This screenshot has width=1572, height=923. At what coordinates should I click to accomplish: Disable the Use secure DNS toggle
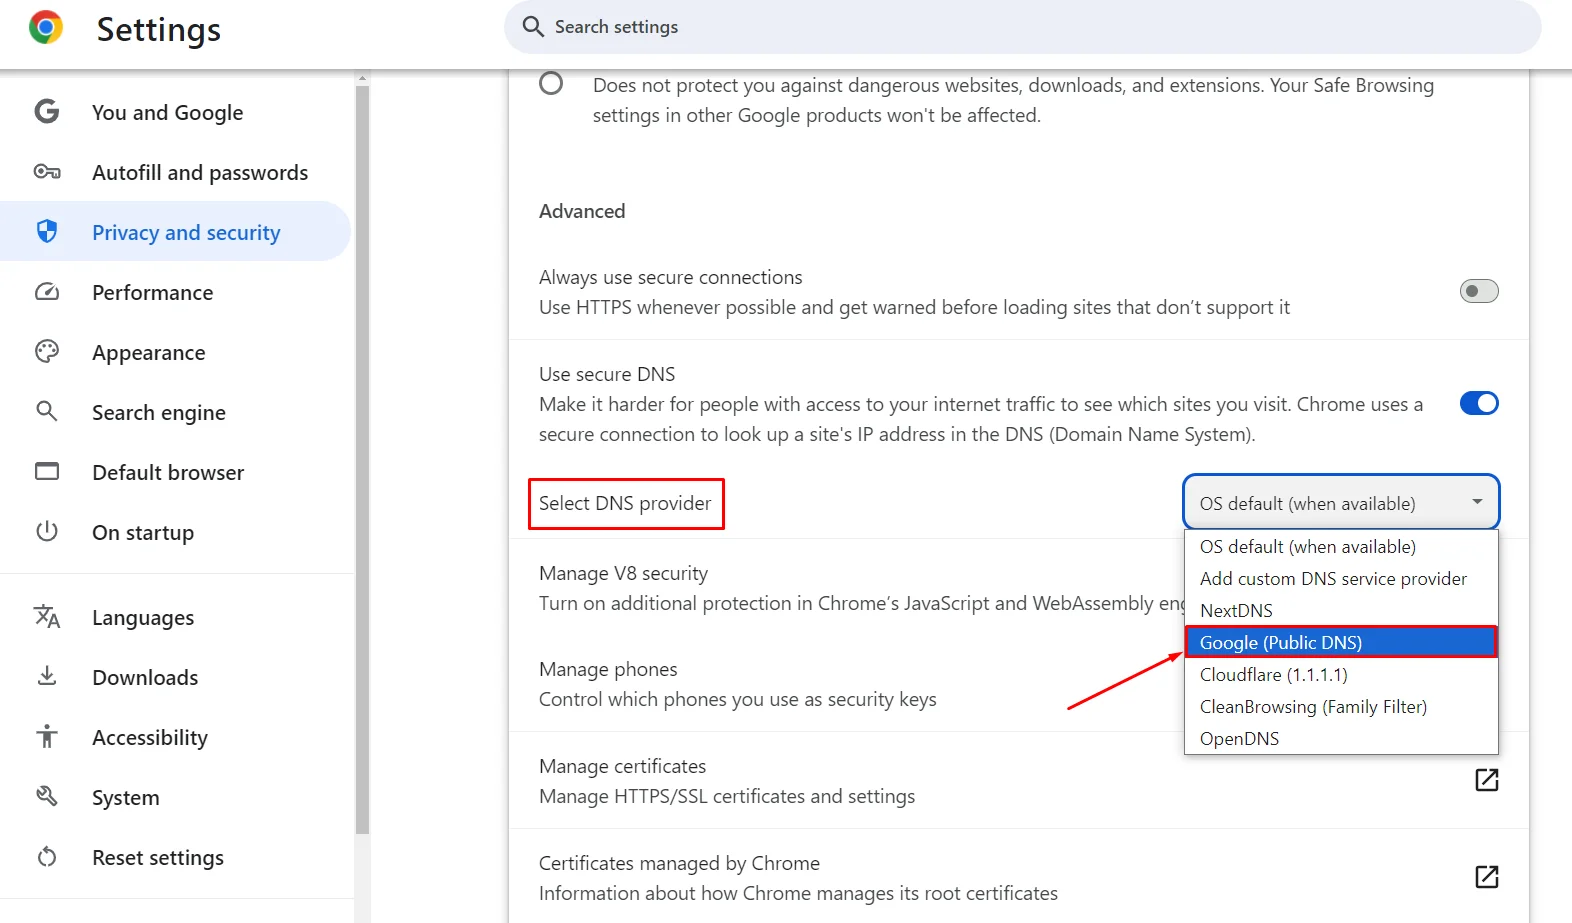(x=1479, y=403)
